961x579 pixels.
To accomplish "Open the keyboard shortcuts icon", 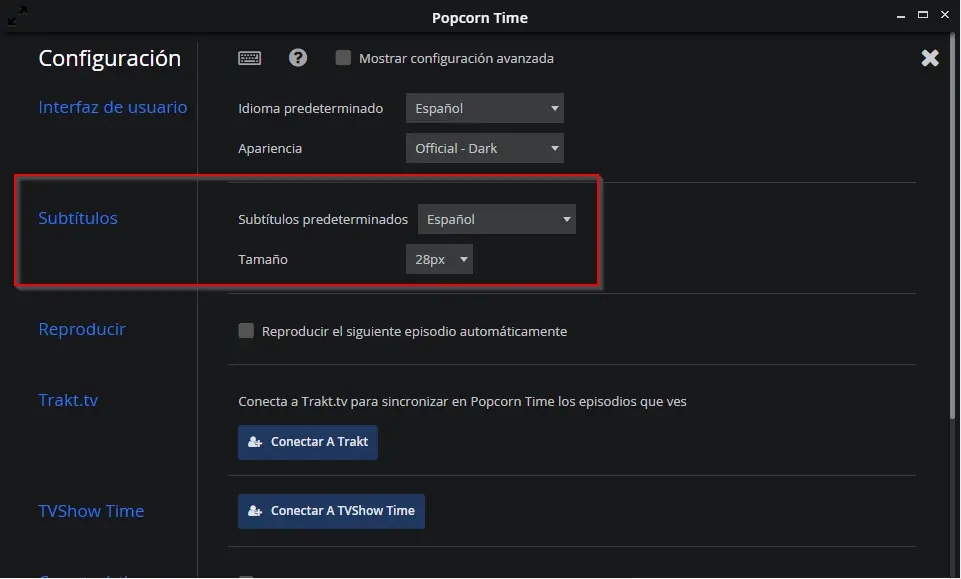I will [x=249, y=58].
